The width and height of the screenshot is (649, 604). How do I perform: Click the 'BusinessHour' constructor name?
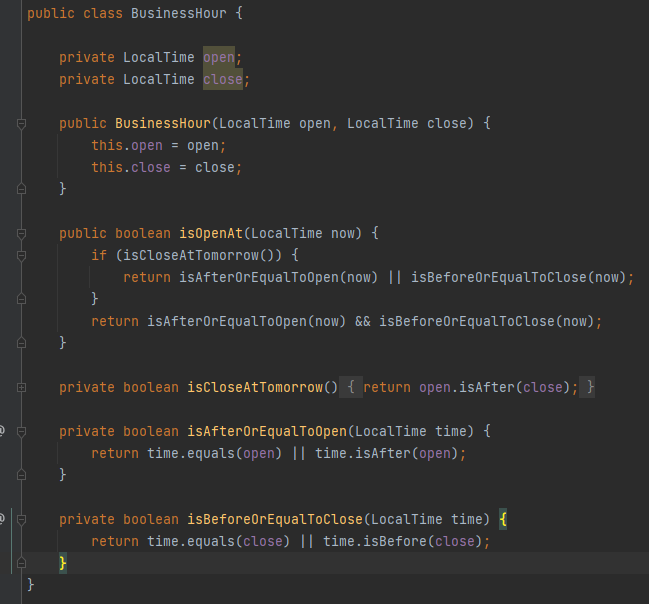163,123
